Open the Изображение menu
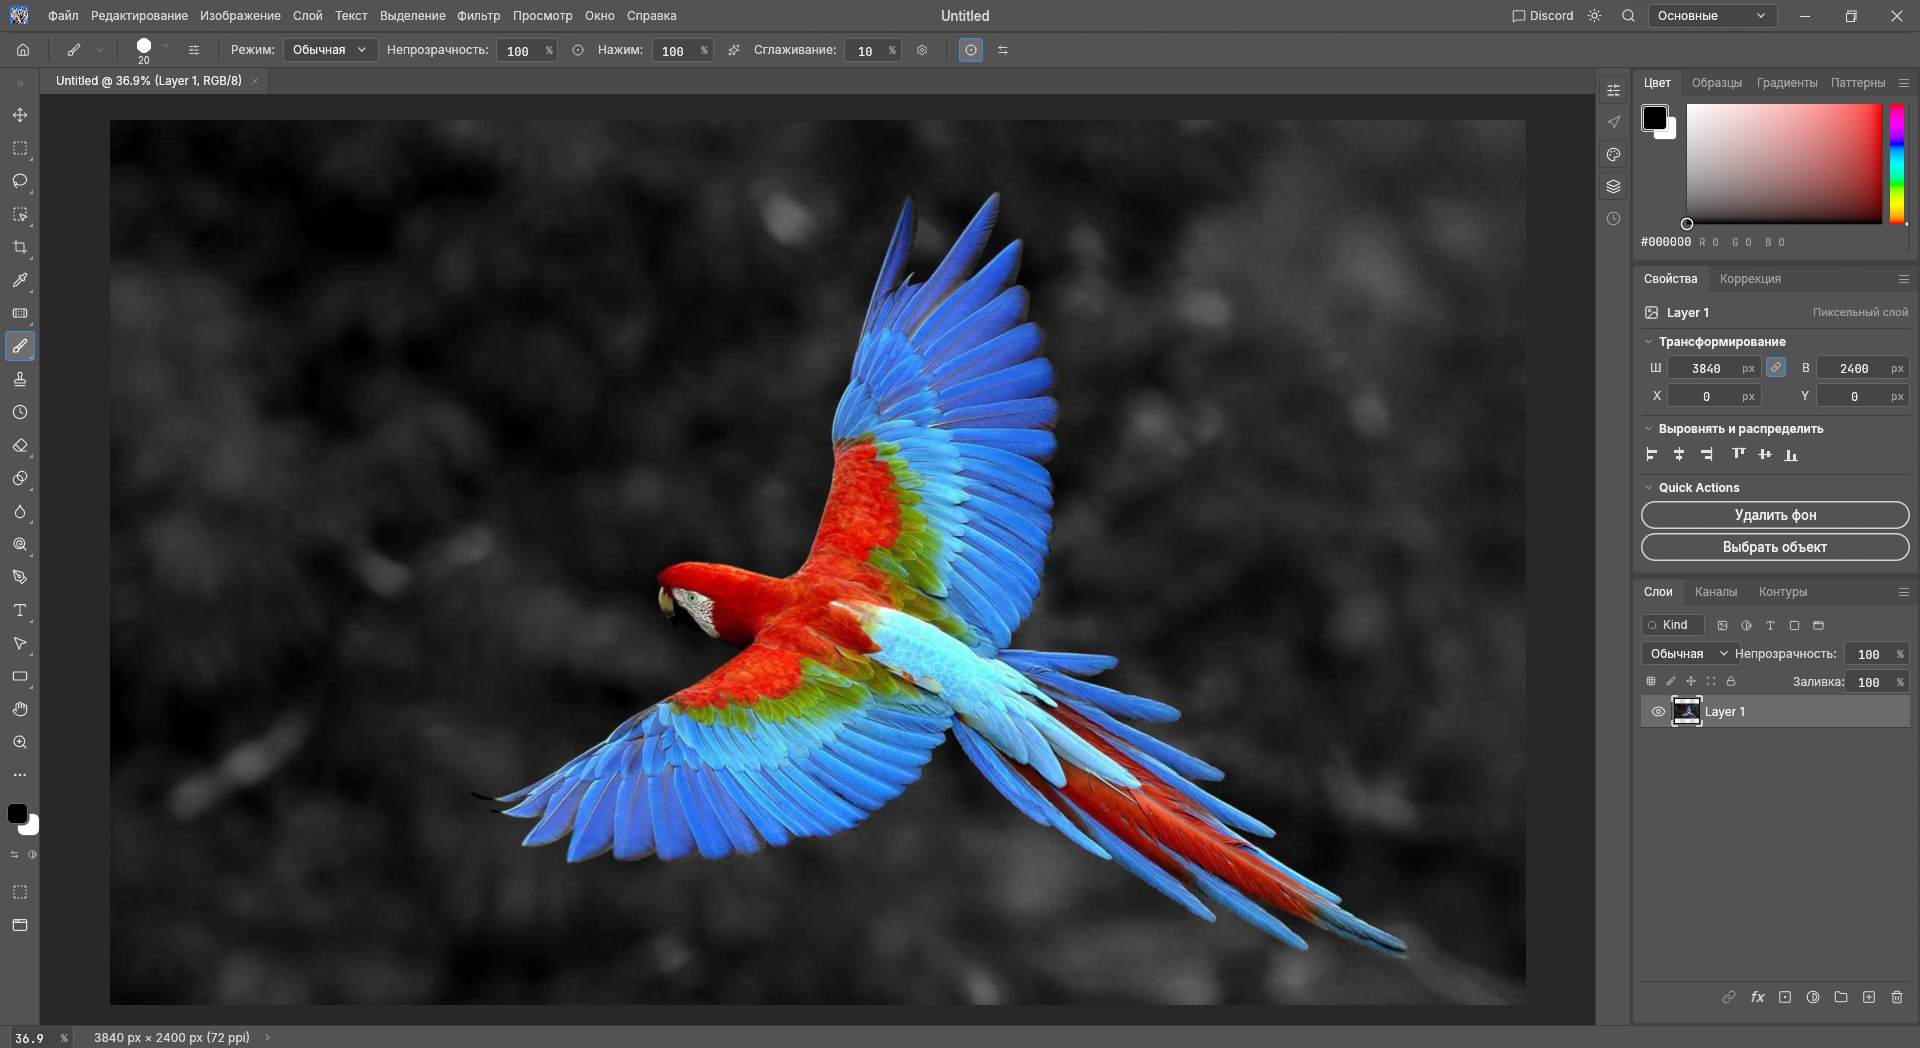1920x1048 pixels. (x=240, y=16)
